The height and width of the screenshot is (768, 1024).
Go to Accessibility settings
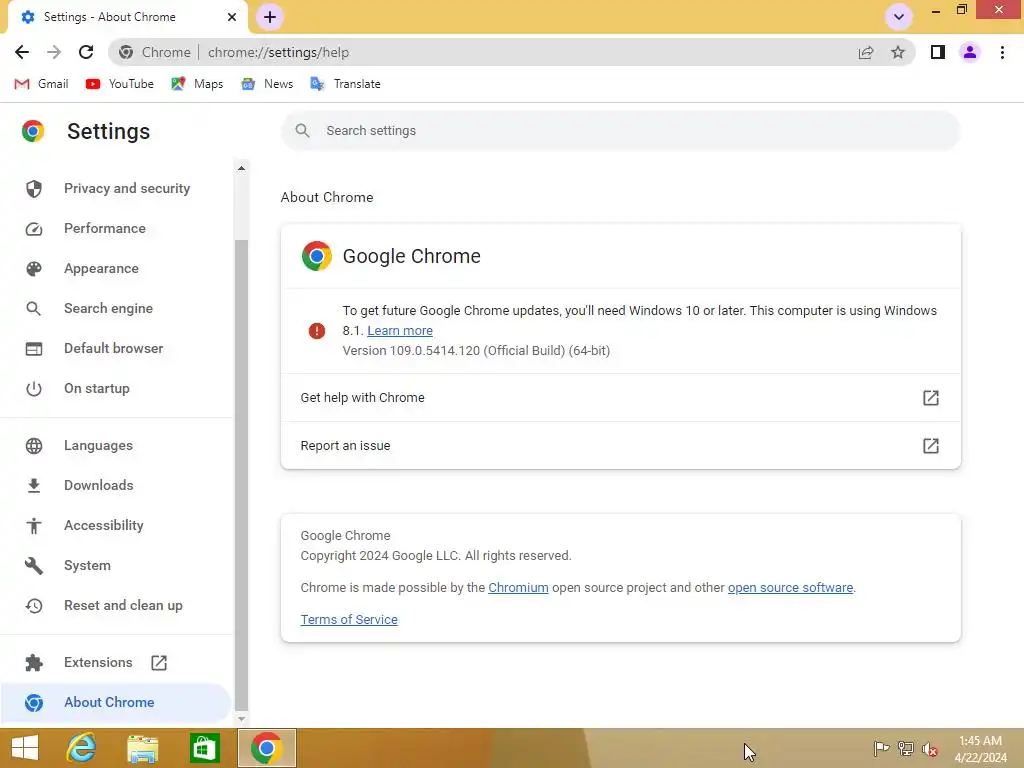pyautogui.click(x=116, y=525)
